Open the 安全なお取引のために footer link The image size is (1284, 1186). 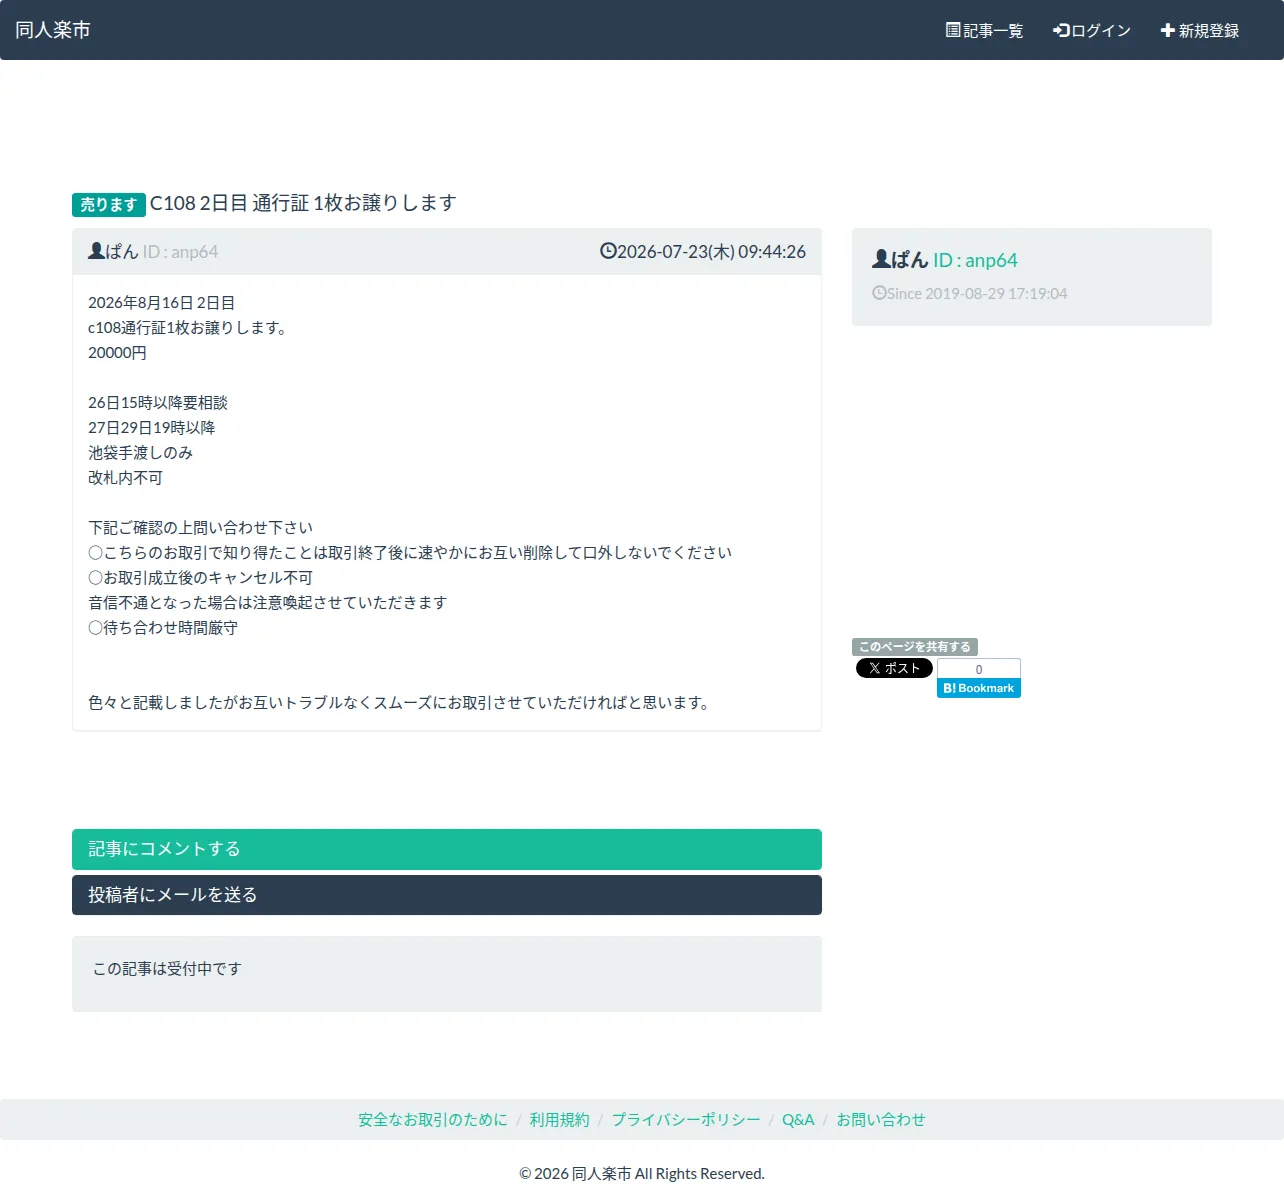coord(433,1120)
